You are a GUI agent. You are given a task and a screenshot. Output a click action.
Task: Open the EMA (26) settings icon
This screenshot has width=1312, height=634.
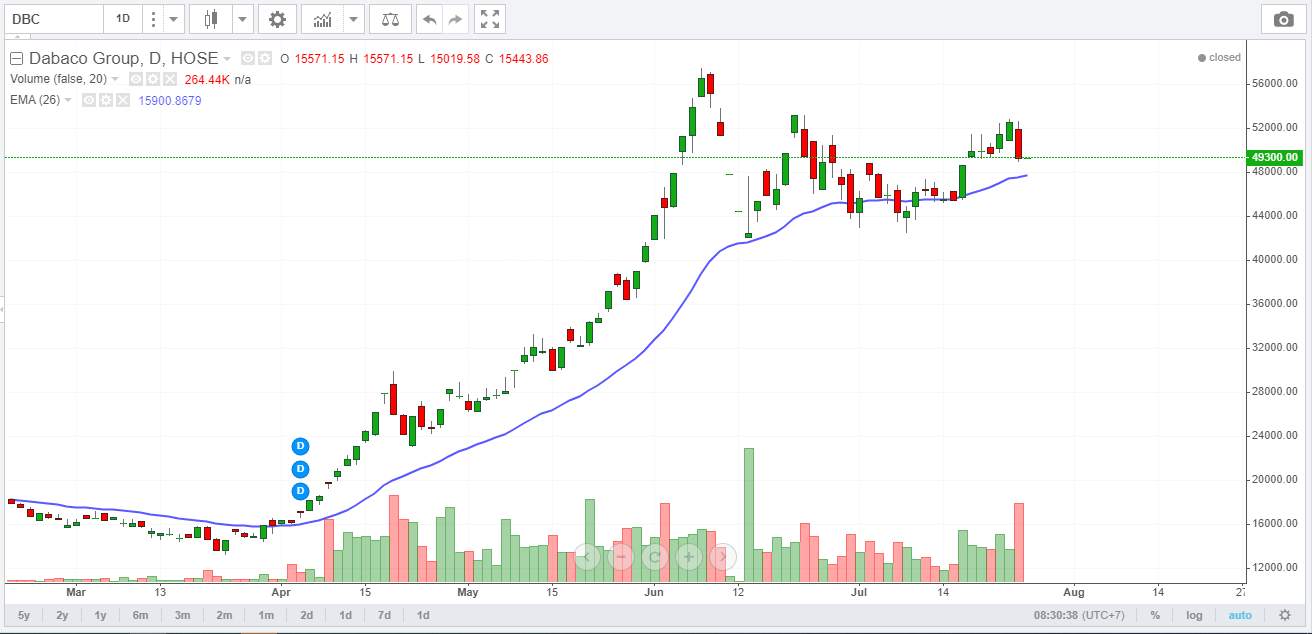click(x=105, y=100)
